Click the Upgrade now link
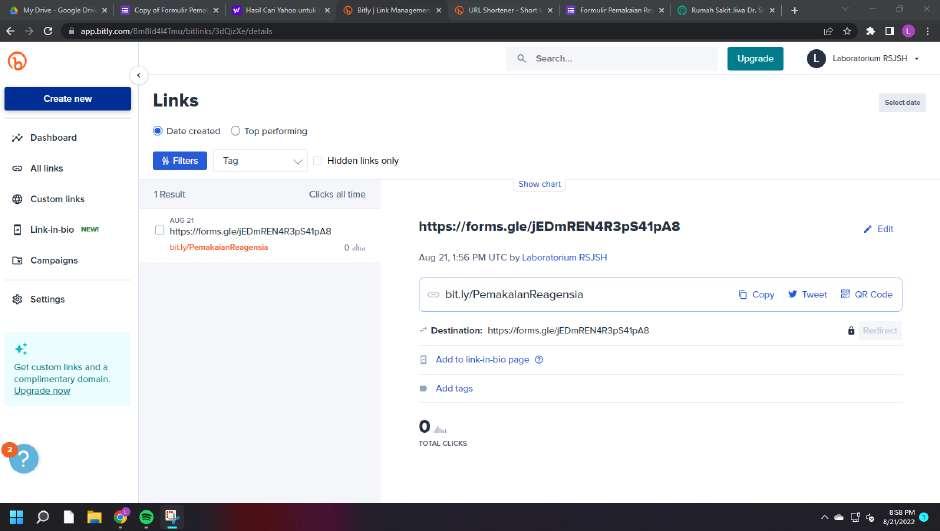Image resolution: width=940 pixels, height=531 pixels. point(42,391)
